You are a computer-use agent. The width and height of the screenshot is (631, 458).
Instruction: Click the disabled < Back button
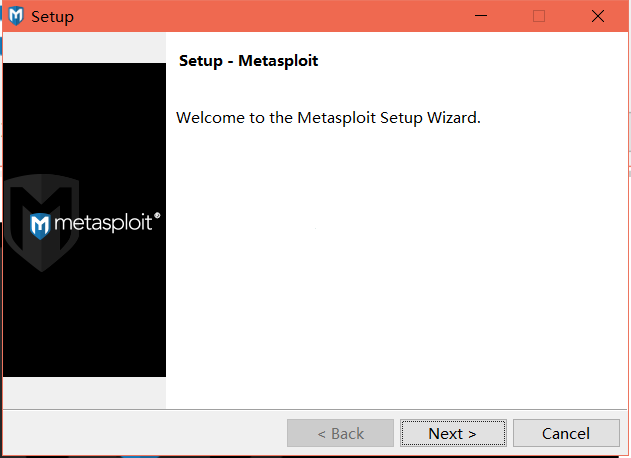[340, 433]
